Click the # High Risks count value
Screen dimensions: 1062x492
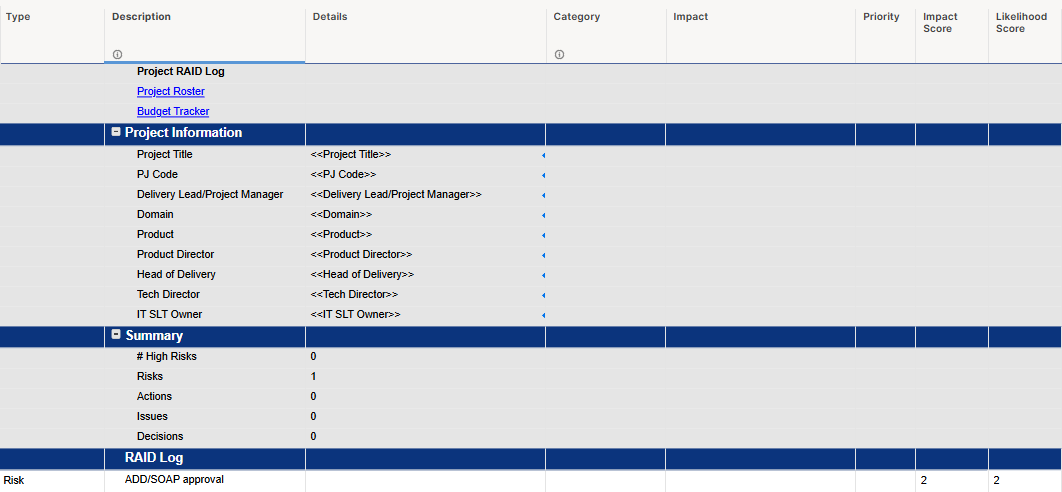314,356
